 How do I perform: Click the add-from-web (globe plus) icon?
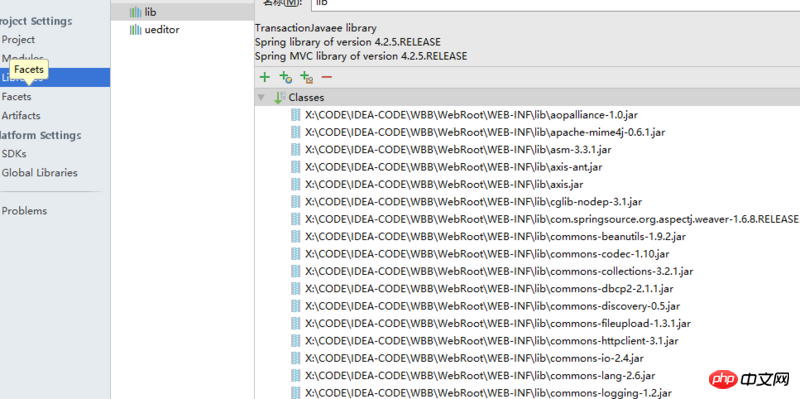pos(286,77)
